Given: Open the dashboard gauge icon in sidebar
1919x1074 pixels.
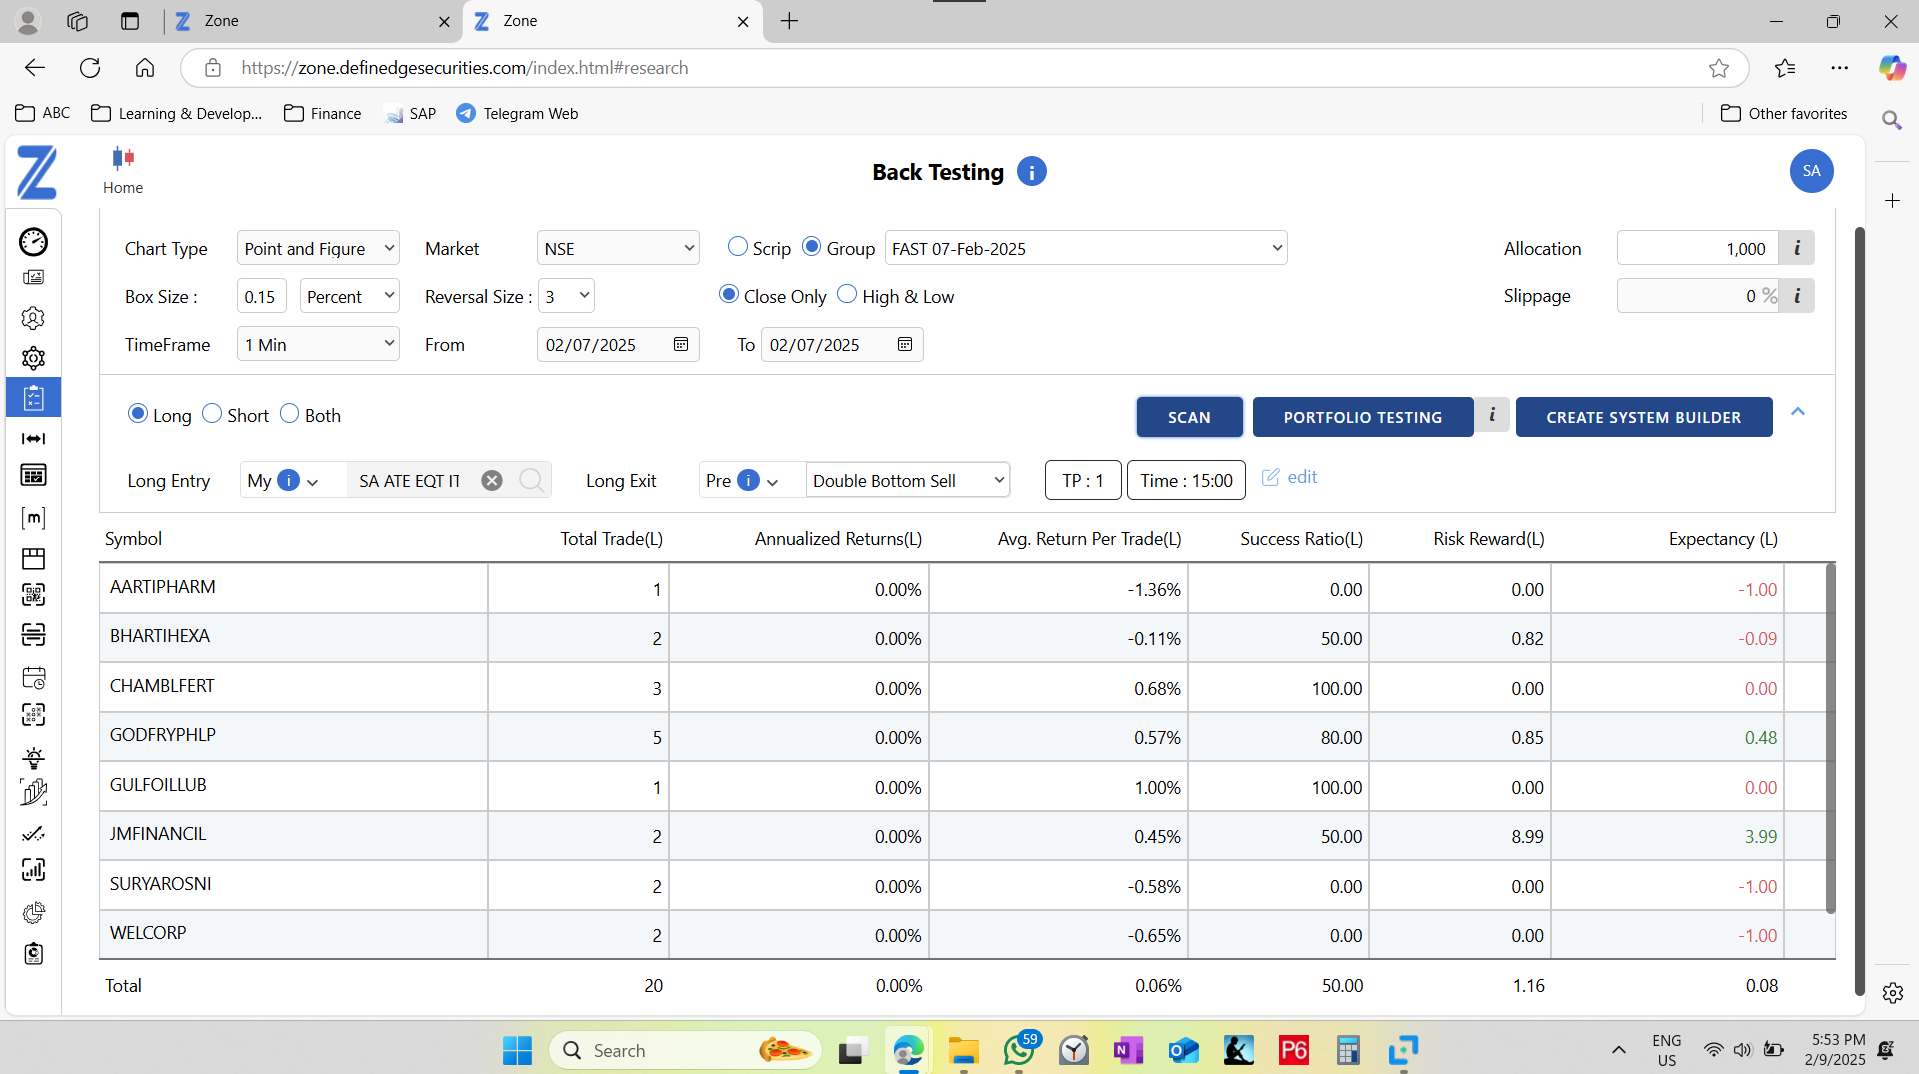Looking at the screenshot, I should pyautogui.click(x=33, y=241).
